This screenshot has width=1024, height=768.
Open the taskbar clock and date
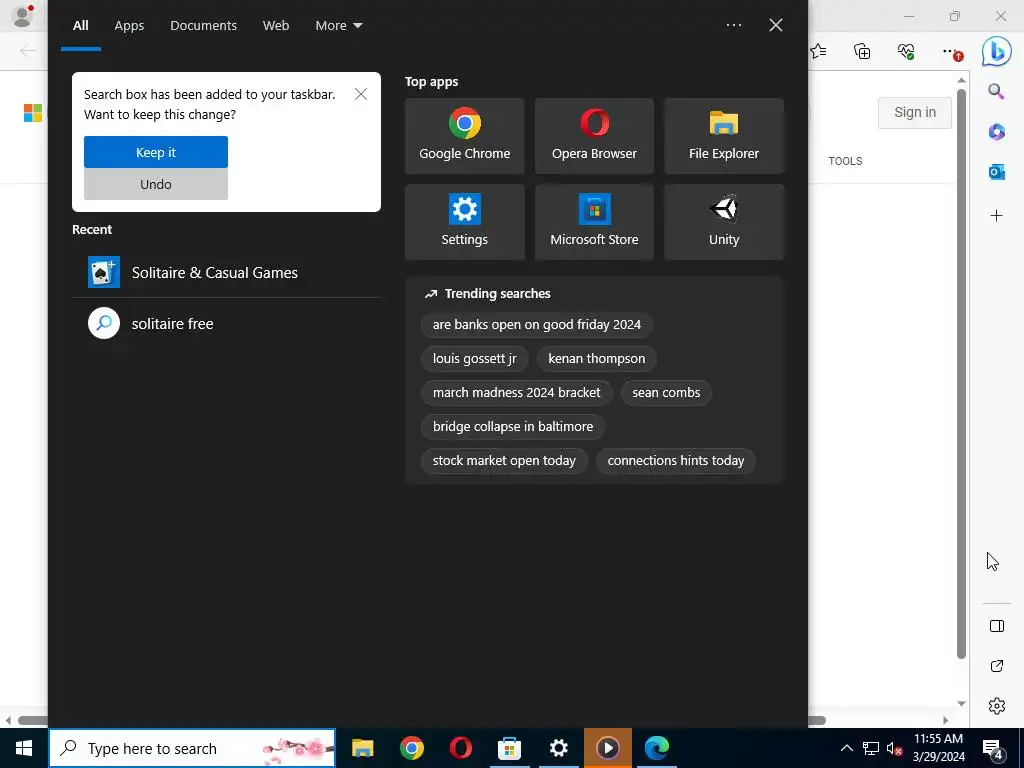(938, 748)
